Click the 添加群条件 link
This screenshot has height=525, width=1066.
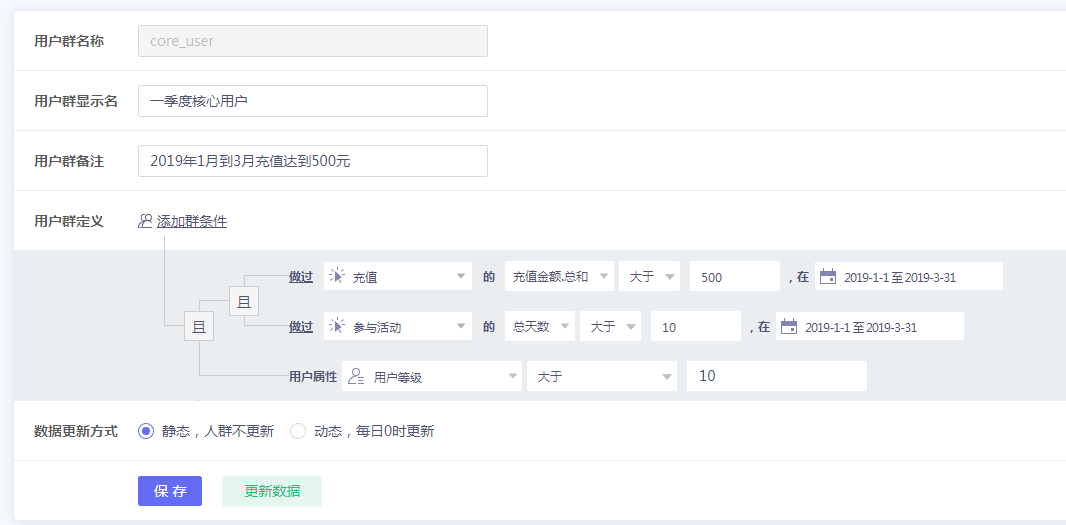click(x=191, y=221)
